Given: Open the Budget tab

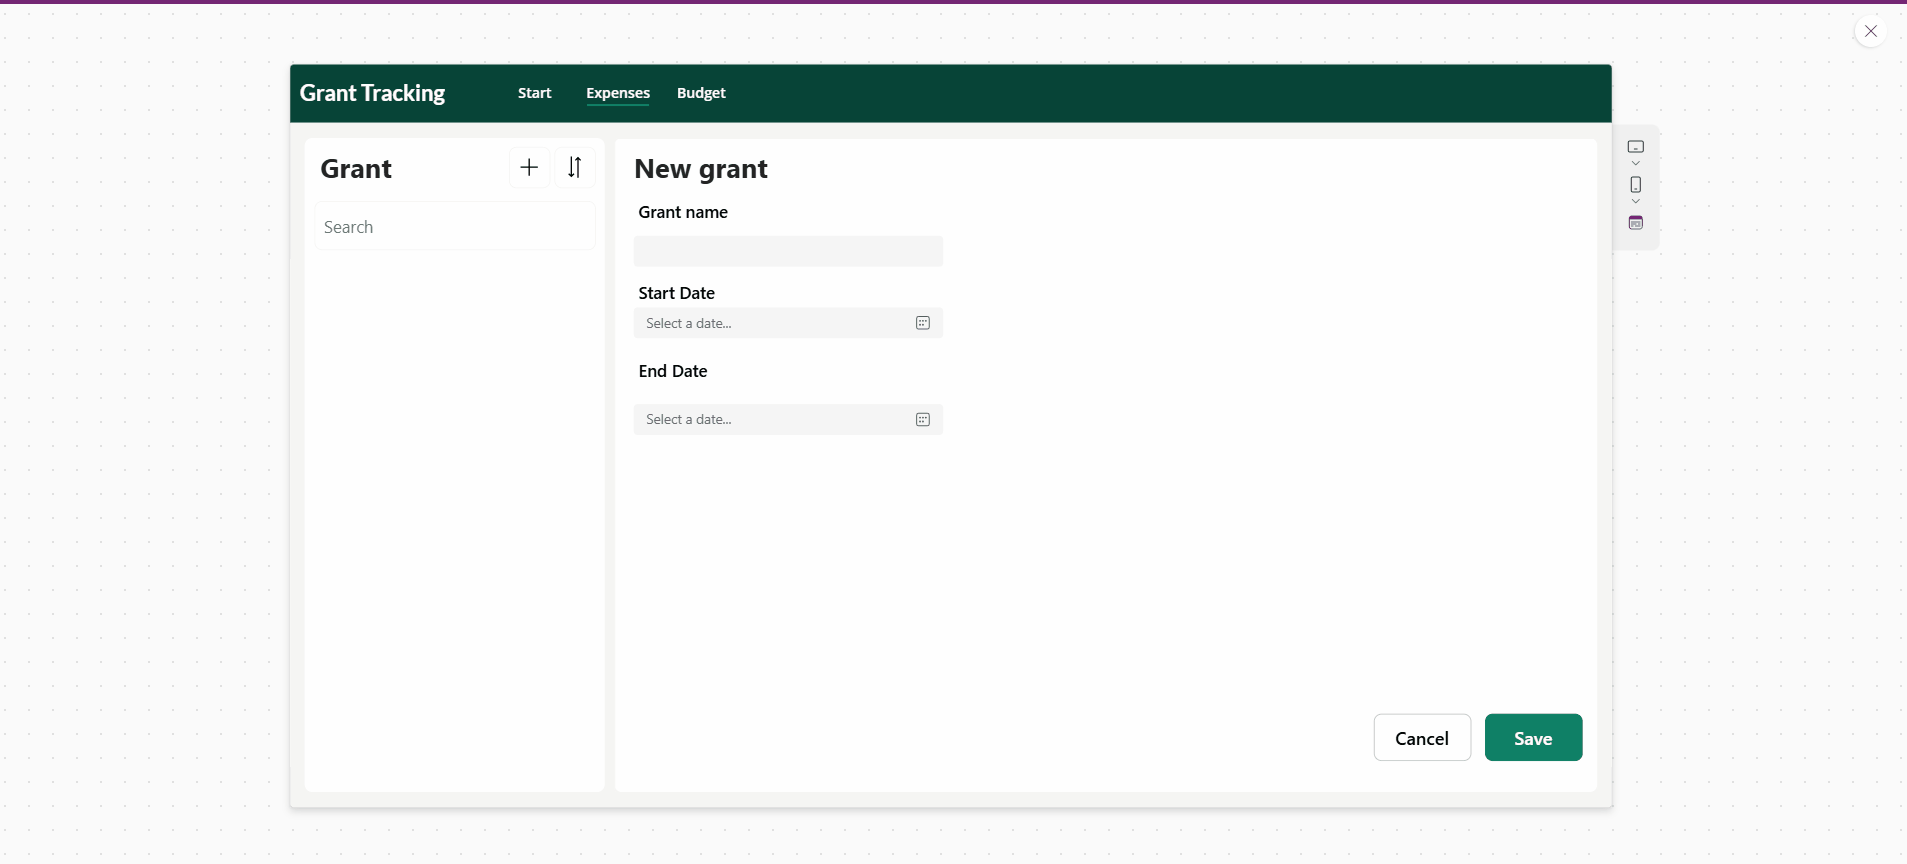Looking at the screenshot, I should tap(701, 93).
